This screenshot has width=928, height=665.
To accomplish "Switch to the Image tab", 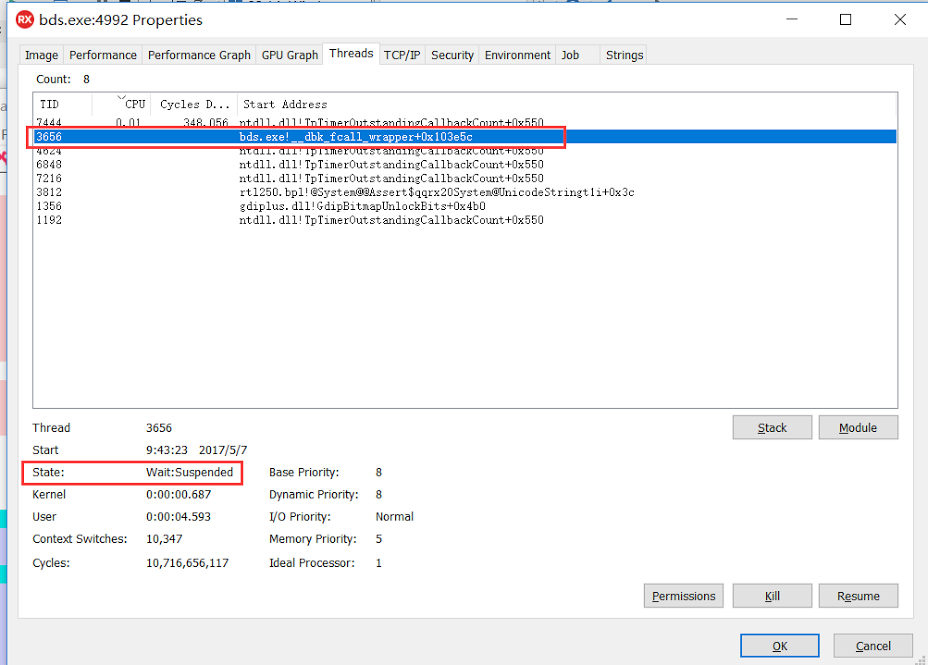I will click(x=41, y=55).
